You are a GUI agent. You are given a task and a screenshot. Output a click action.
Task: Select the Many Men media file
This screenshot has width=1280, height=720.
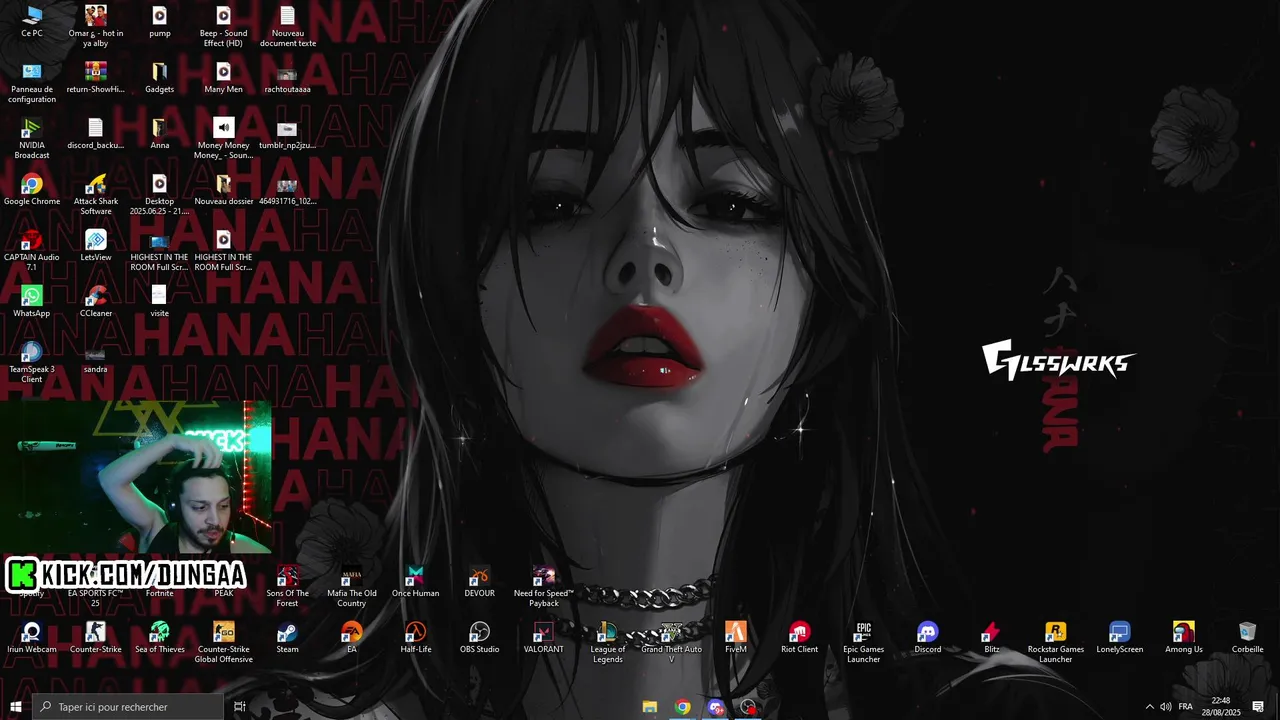(224, 77)
